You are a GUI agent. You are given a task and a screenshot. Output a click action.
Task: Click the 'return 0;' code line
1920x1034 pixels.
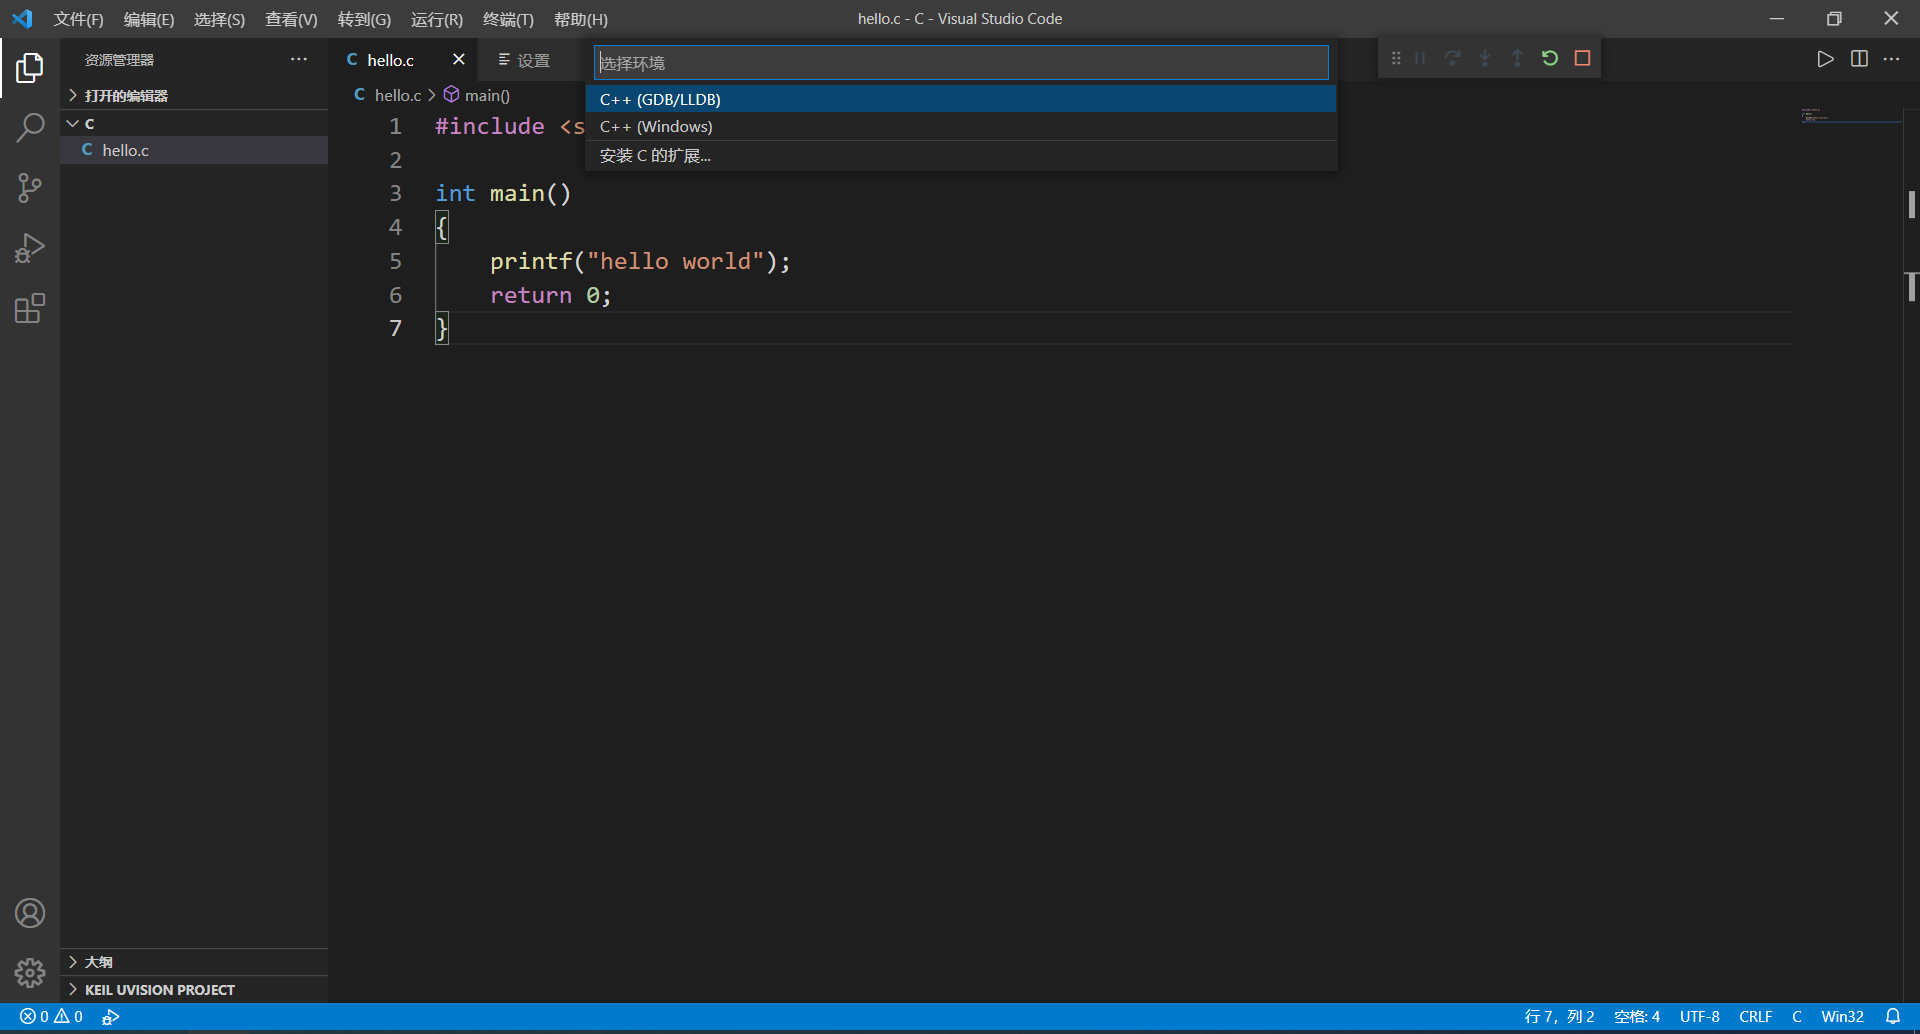(x=550, y=295)
